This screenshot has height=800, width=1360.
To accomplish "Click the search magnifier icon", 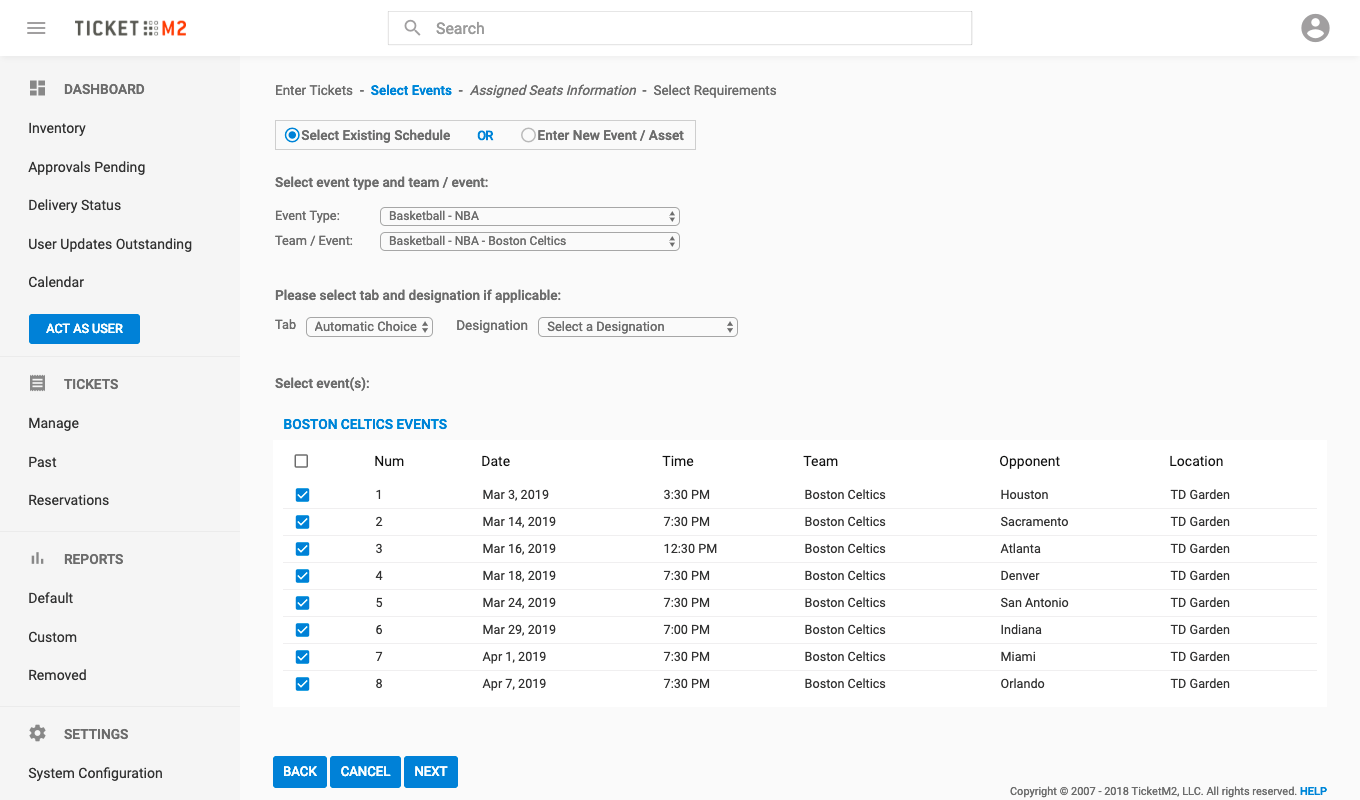I will tap(412, 28).
